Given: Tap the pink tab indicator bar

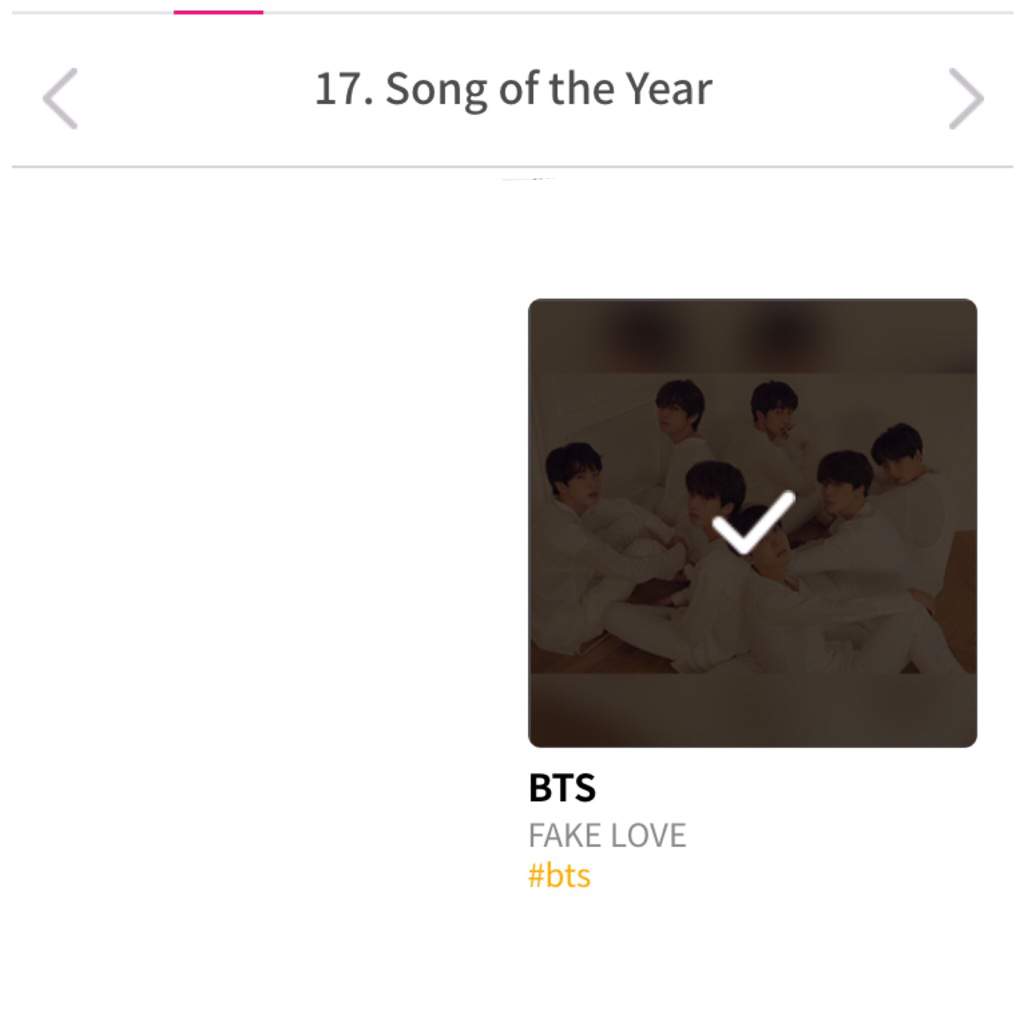Looking at the screenshot, I should [x=218, y=12].
